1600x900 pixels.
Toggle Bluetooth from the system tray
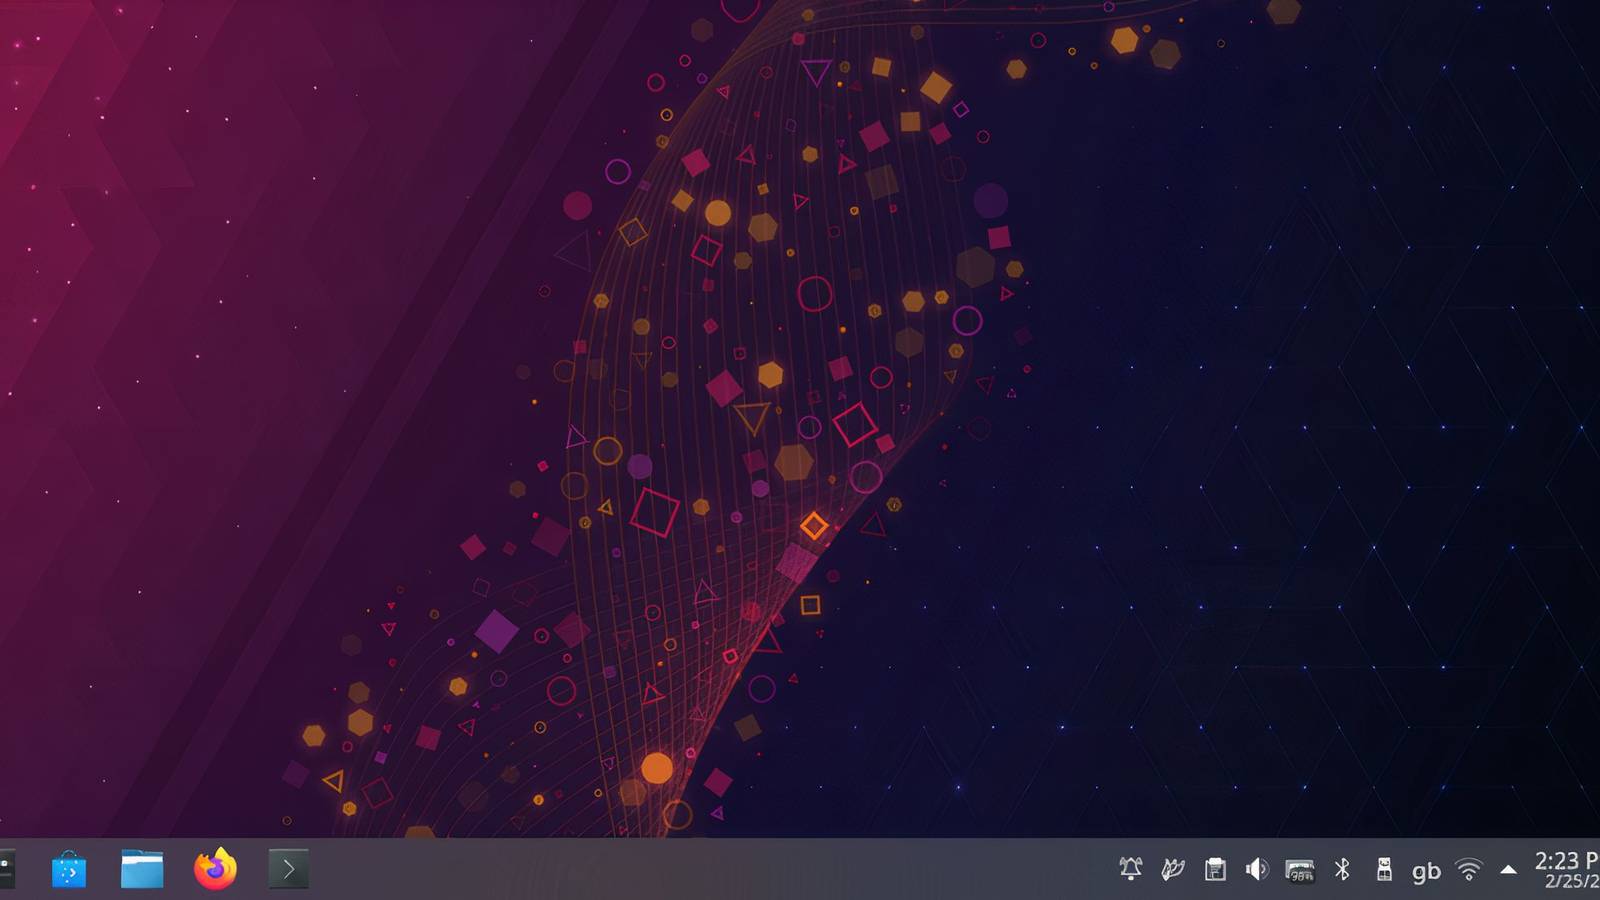pyautogui.click(x=1343, y=869)
